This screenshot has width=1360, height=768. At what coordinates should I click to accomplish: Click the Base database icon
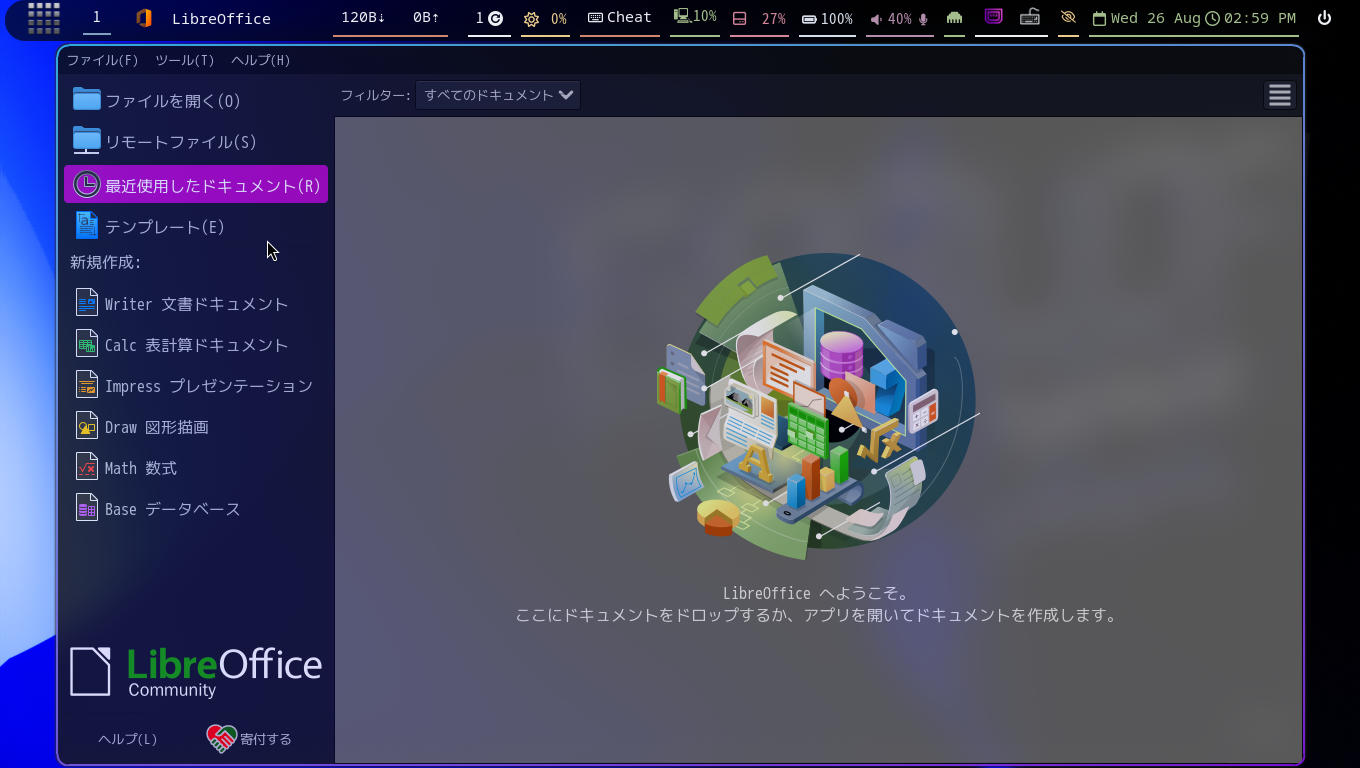point(87,508)
